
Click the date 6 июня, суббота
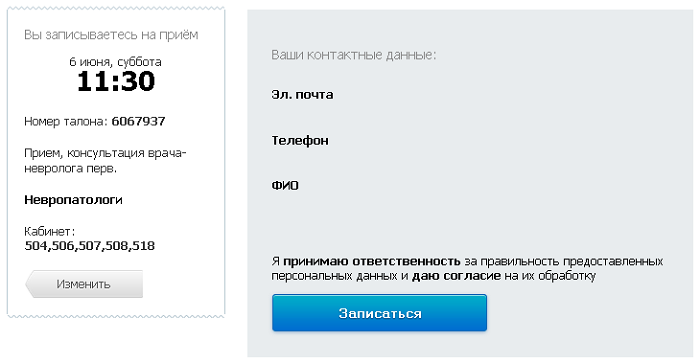115,62
